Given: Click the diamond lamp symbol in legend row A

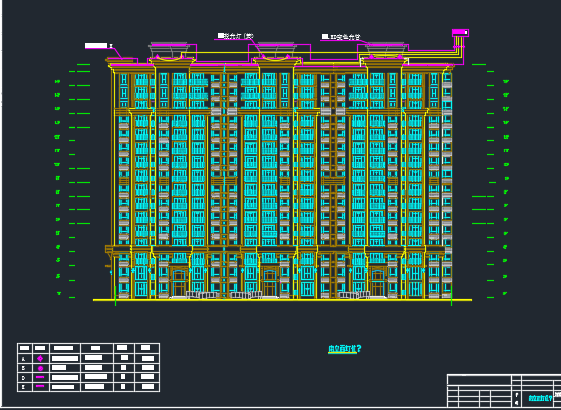Looking at the screenshot, I should [40, 358].
